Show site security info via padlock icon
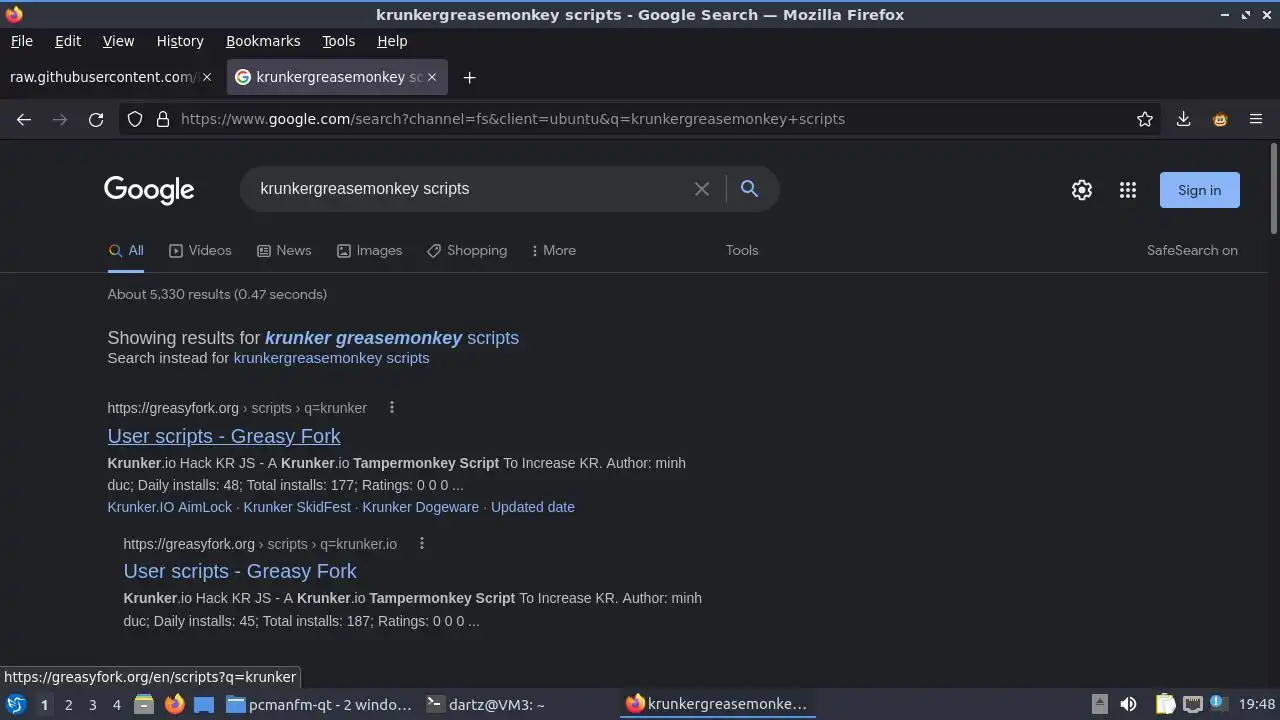Viewport: 1280px width, 720px height. click(x=163, y=119)
